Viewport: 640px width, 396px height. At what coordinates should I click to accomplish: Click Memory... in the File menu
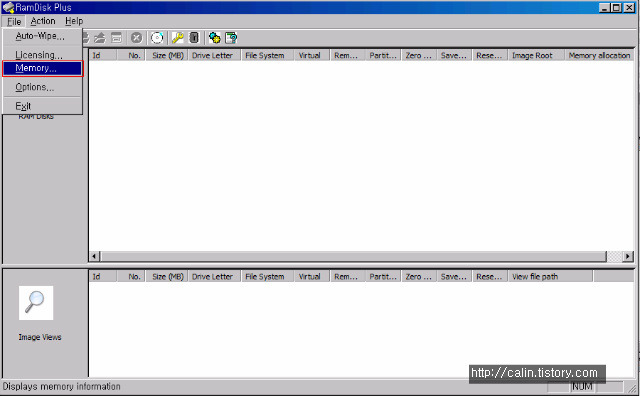coord(42,68)
